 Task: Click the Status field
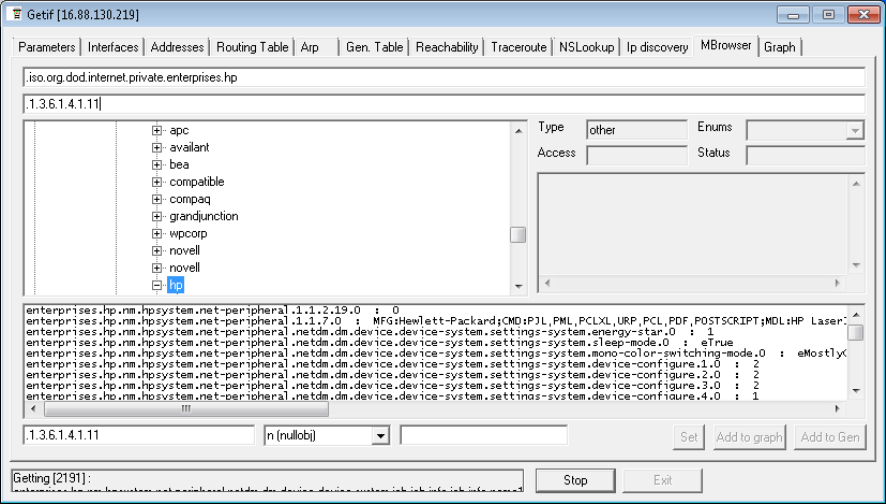(x=805, y=155)
